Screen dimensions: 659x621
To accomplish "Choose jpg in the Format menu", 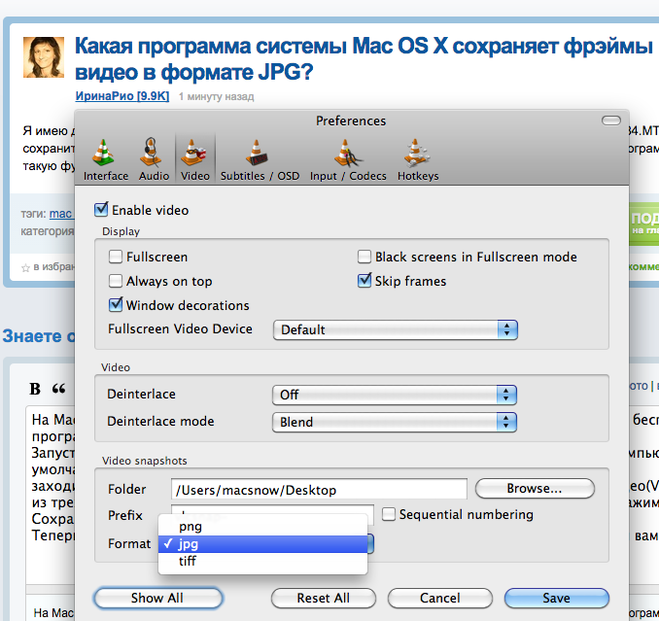I will 263,544.
